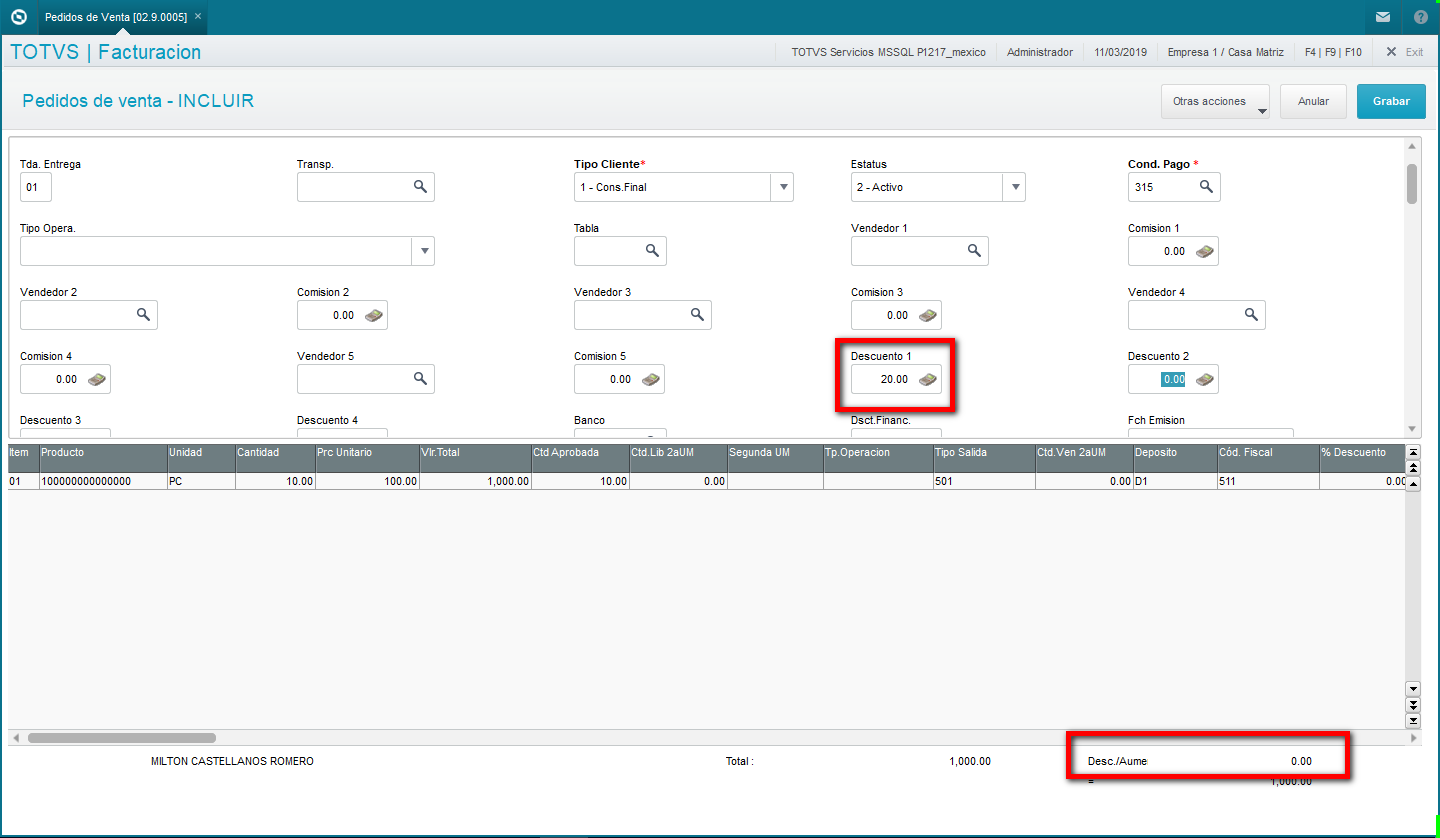
Task: Expand the Estatus dropdown
Action: pos(1014,187)
